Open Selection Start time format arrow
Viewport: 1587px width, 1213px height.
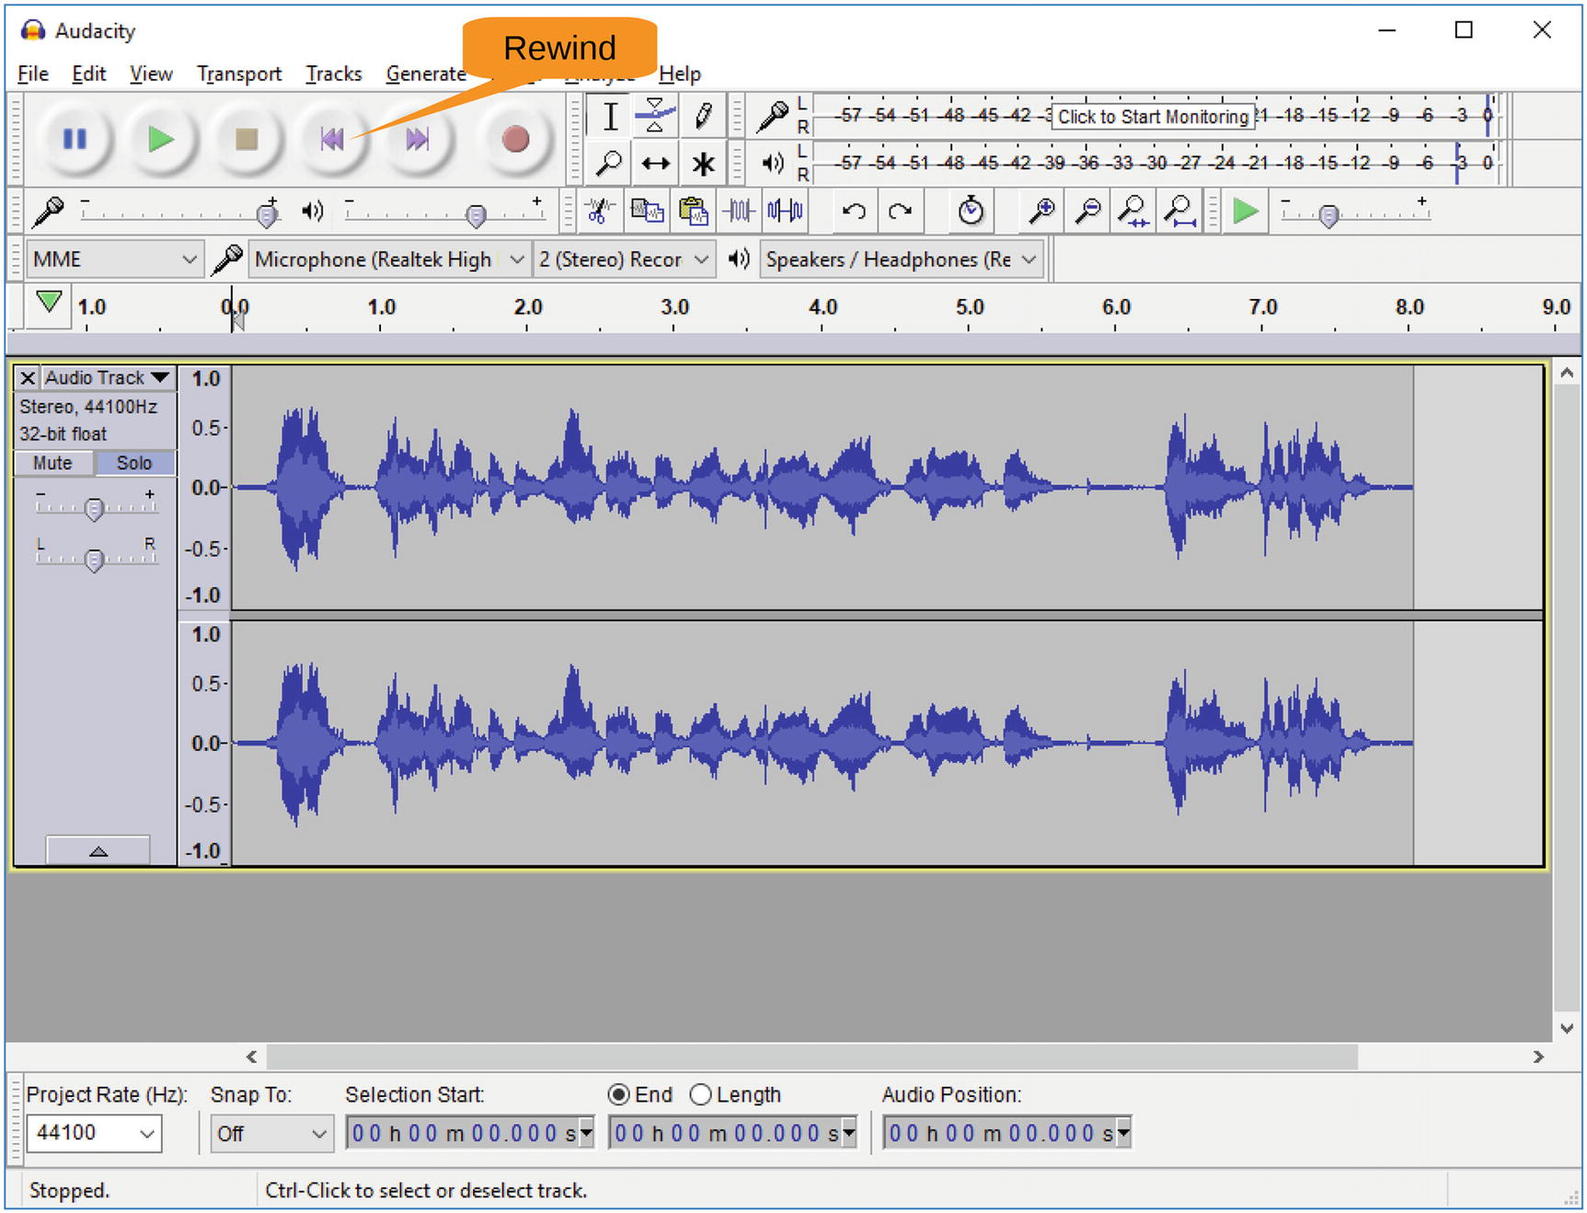(587, 1133)
